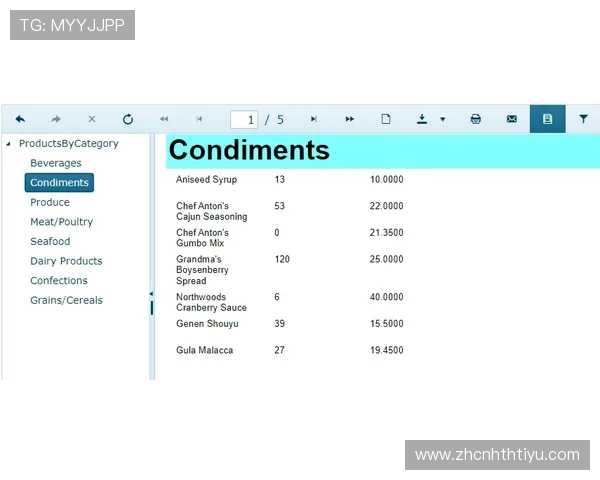
Task: Toggle the filter parameters panel
Action: point(583,119)
